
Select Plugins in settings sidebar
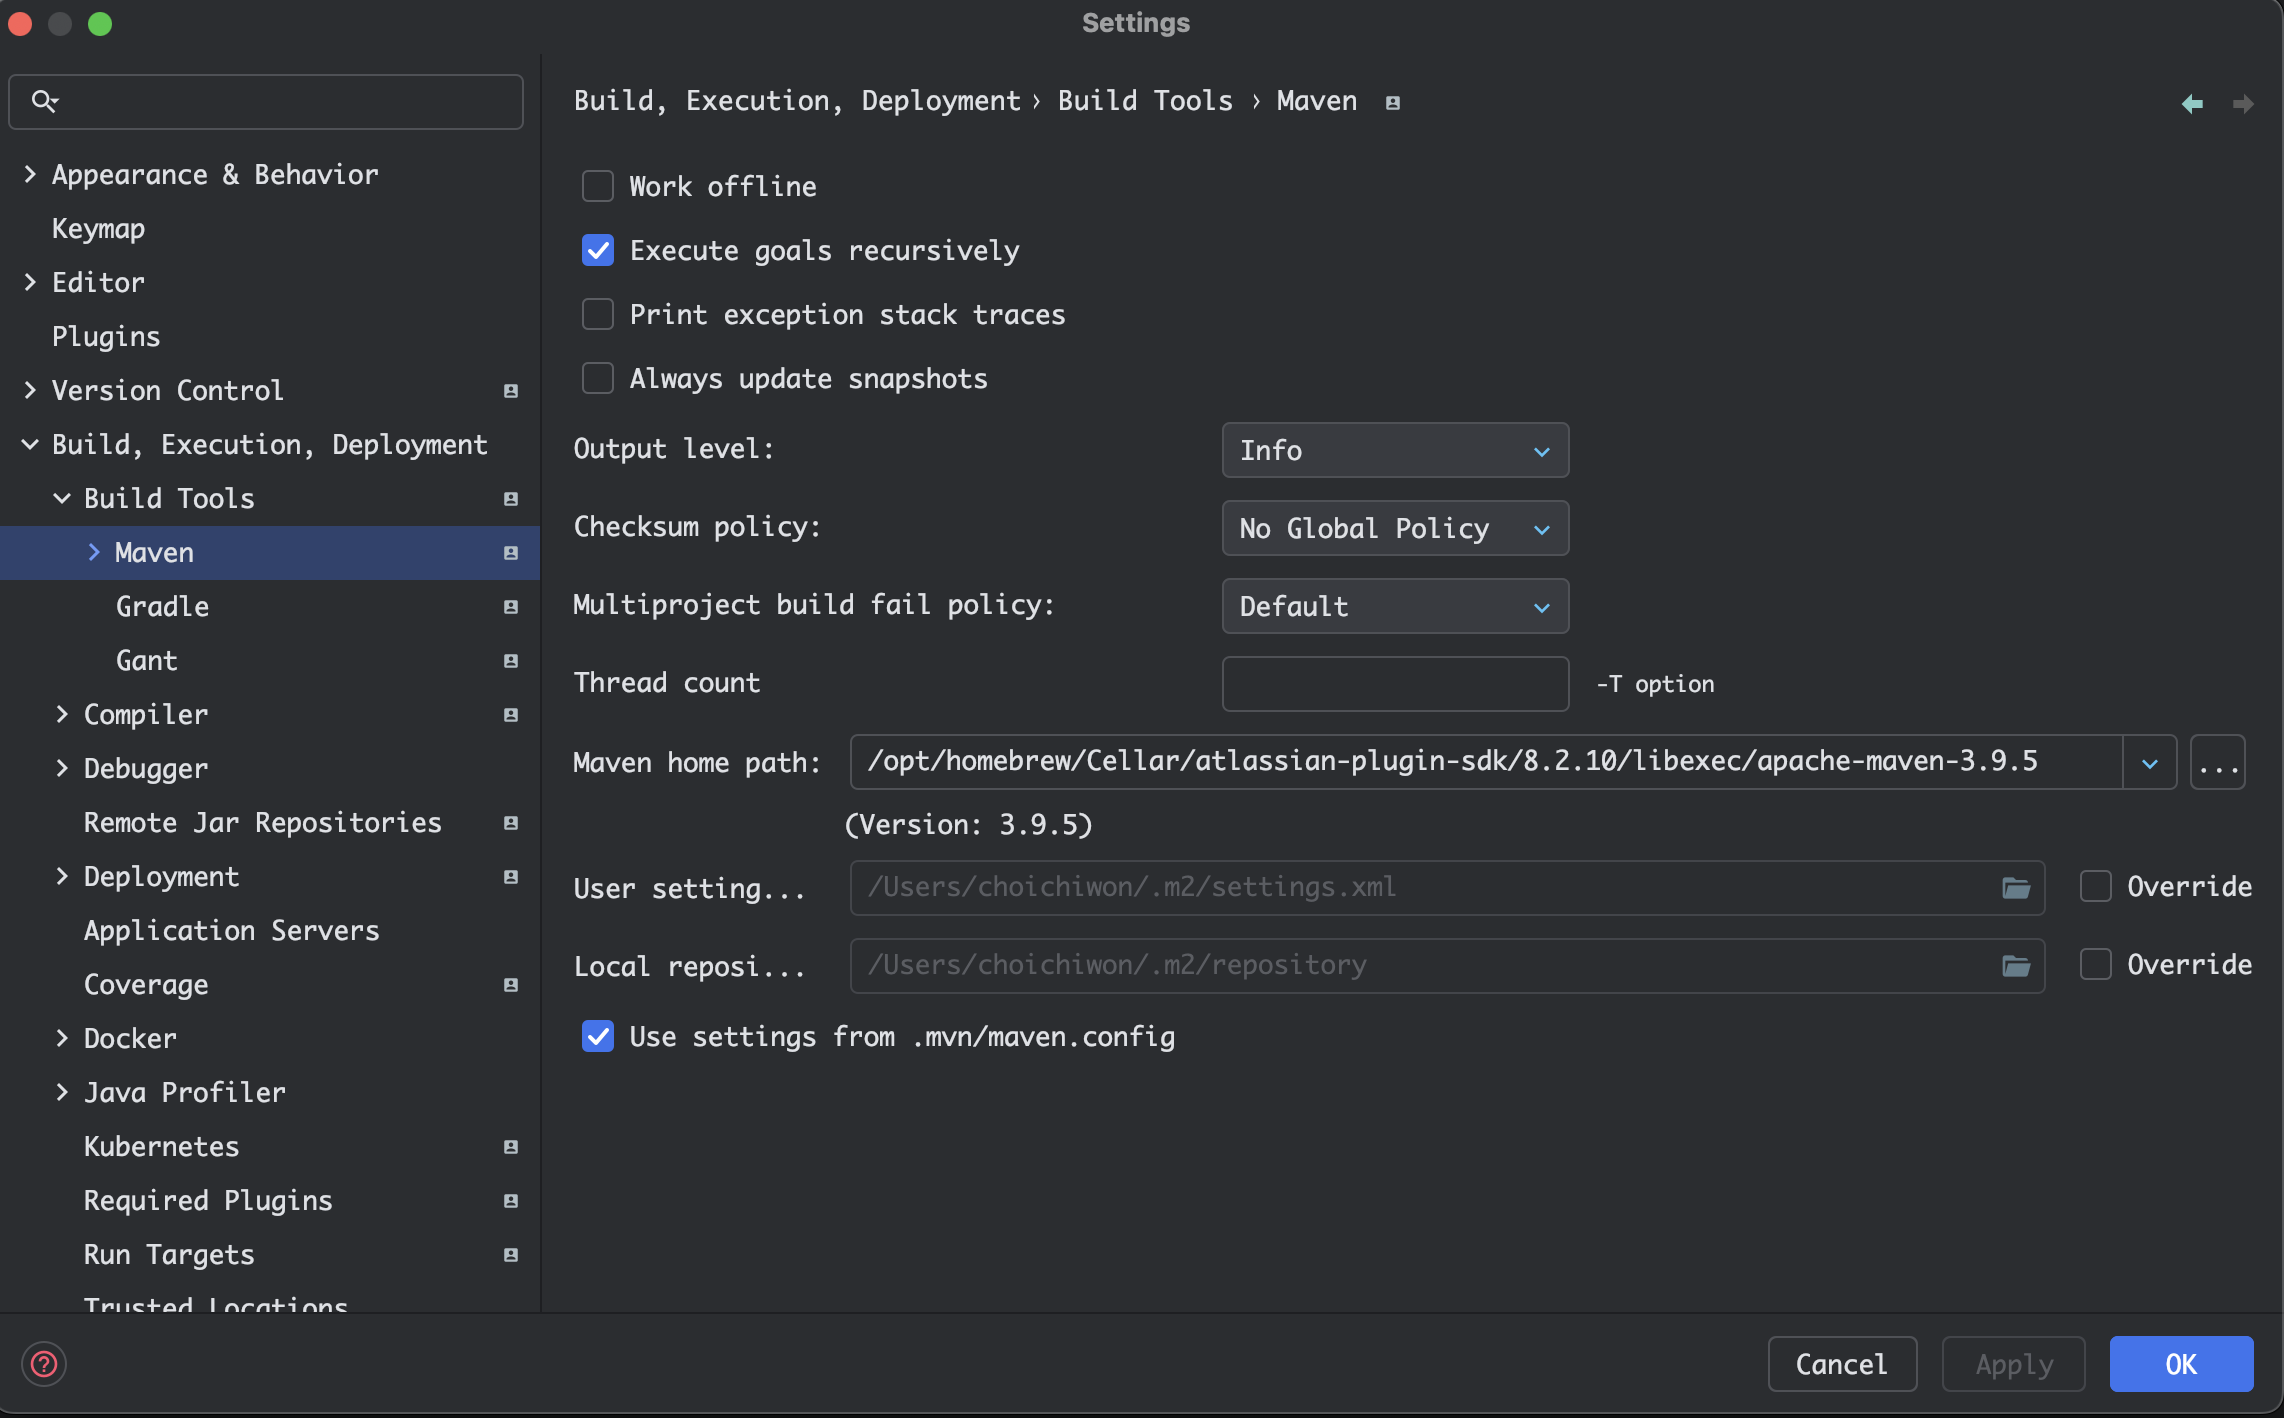pos(106,337)
